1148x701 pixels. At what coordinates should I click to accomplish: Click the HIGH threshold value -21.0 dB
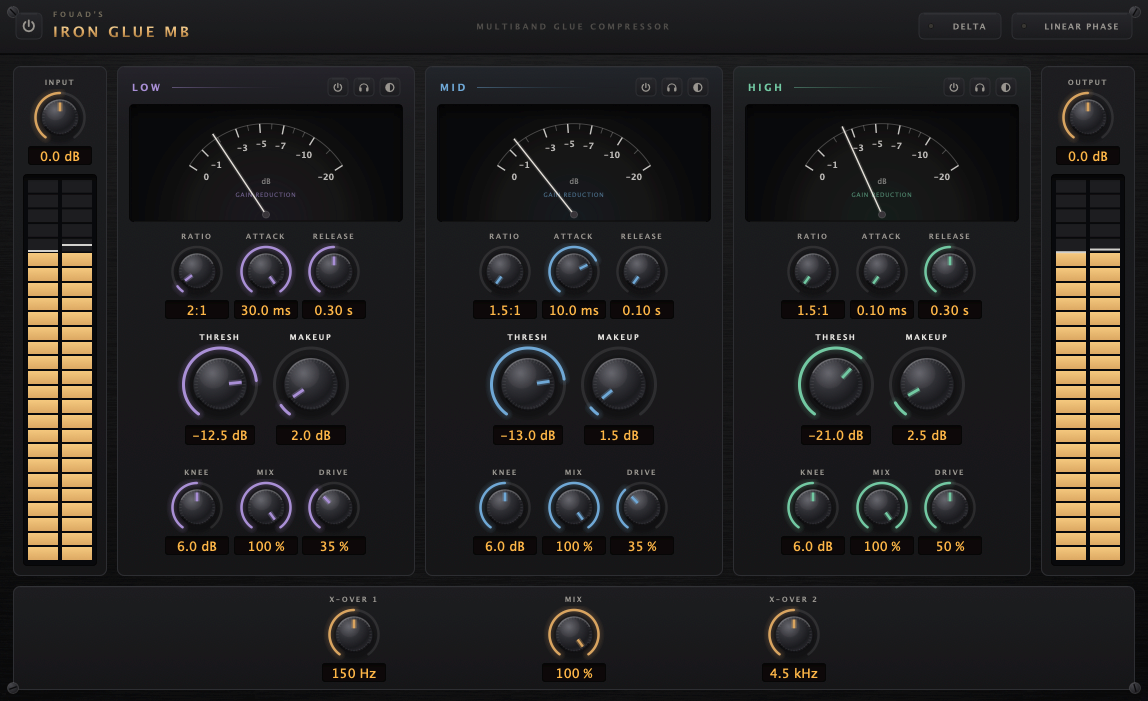tap(835, 435)
